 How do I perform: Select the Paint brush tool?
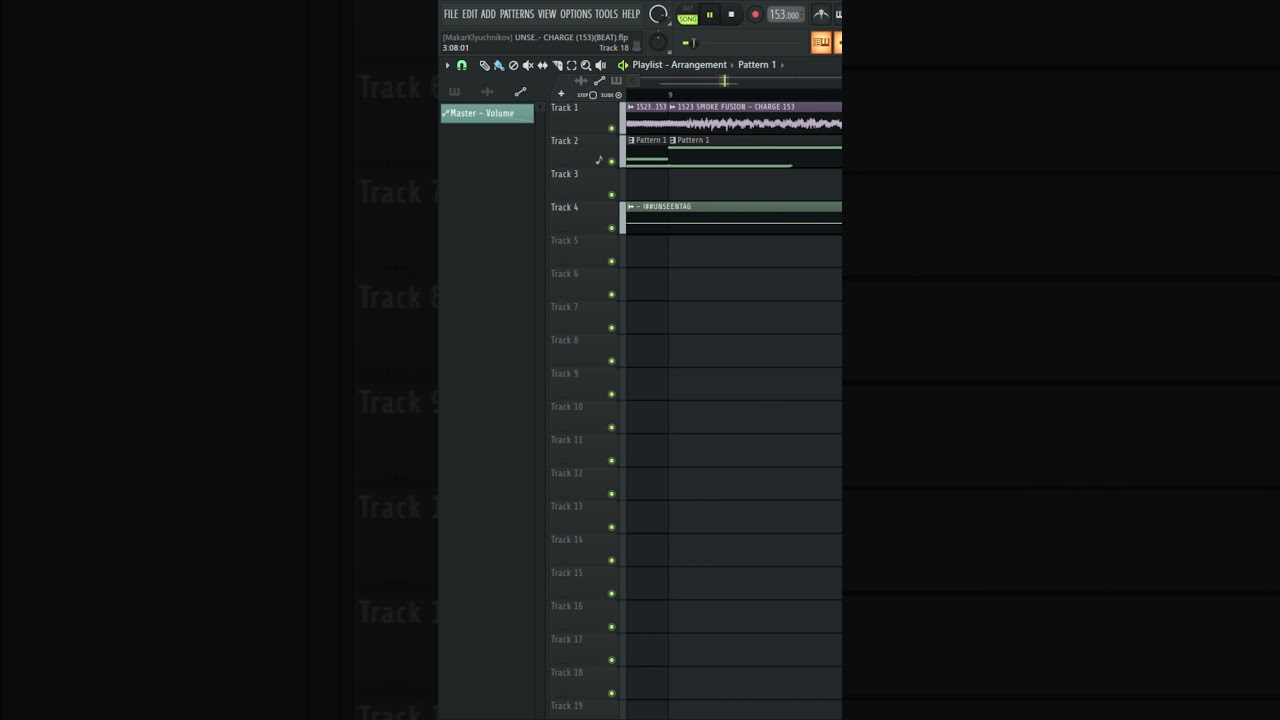(x=498, y=65)
